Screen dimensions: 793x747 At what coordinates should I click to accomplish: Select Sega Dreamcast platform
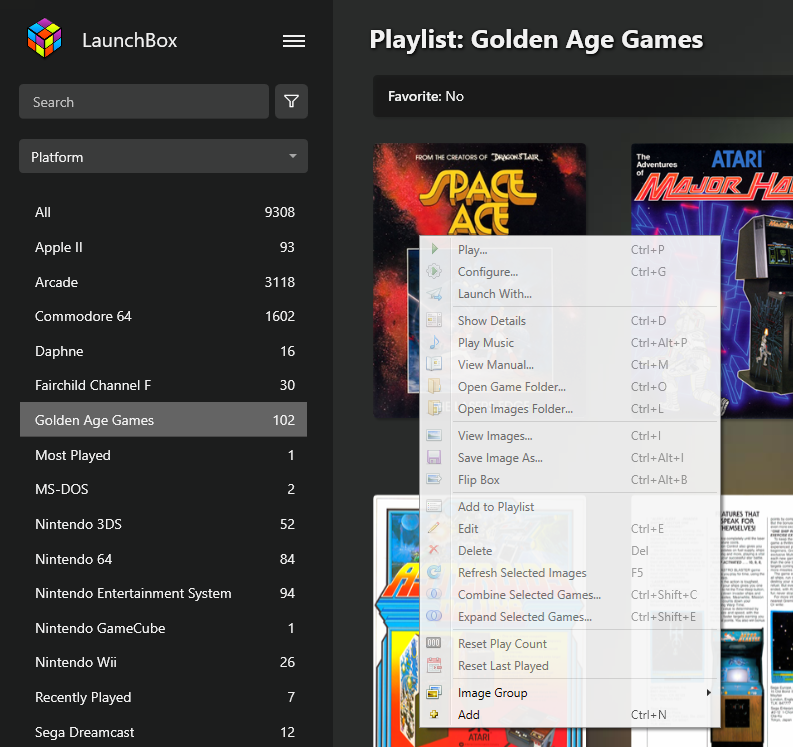point(163,732)
